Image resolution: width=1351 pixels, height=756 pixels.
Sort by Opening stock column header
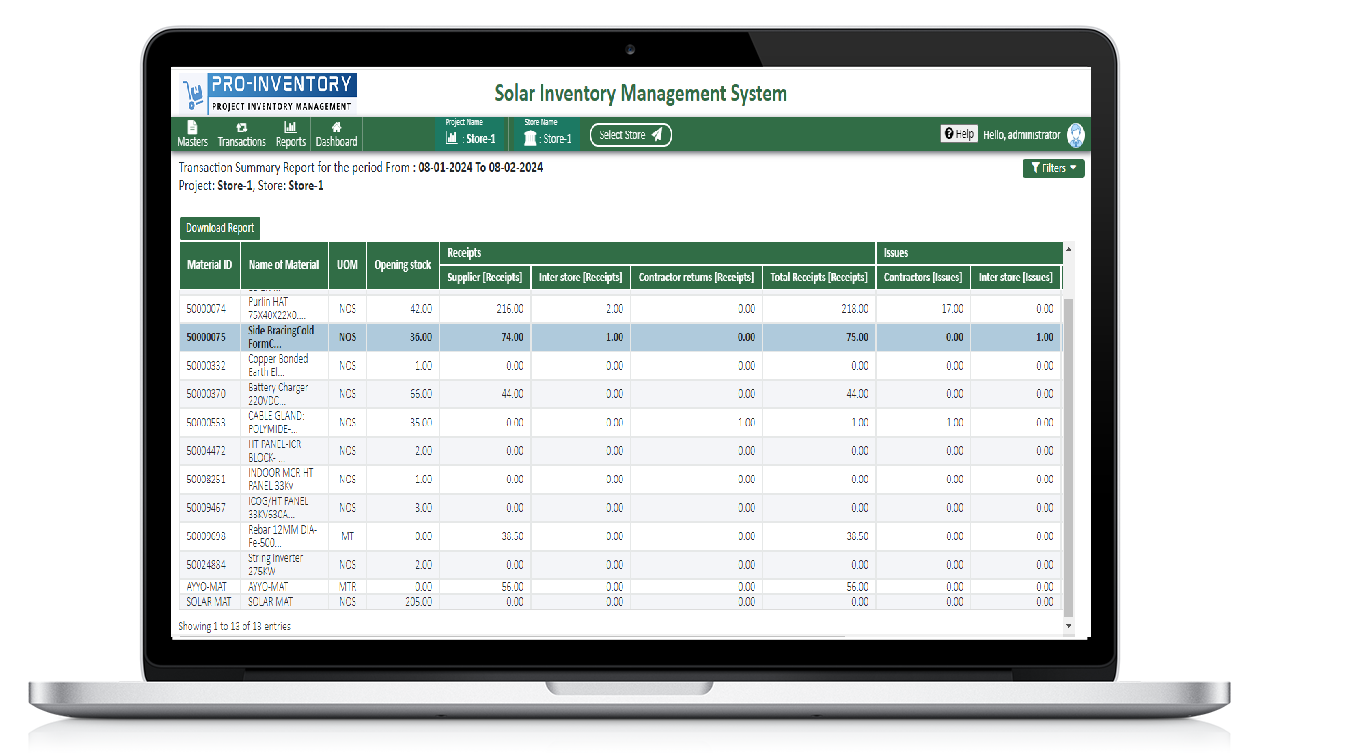(403, 265)
